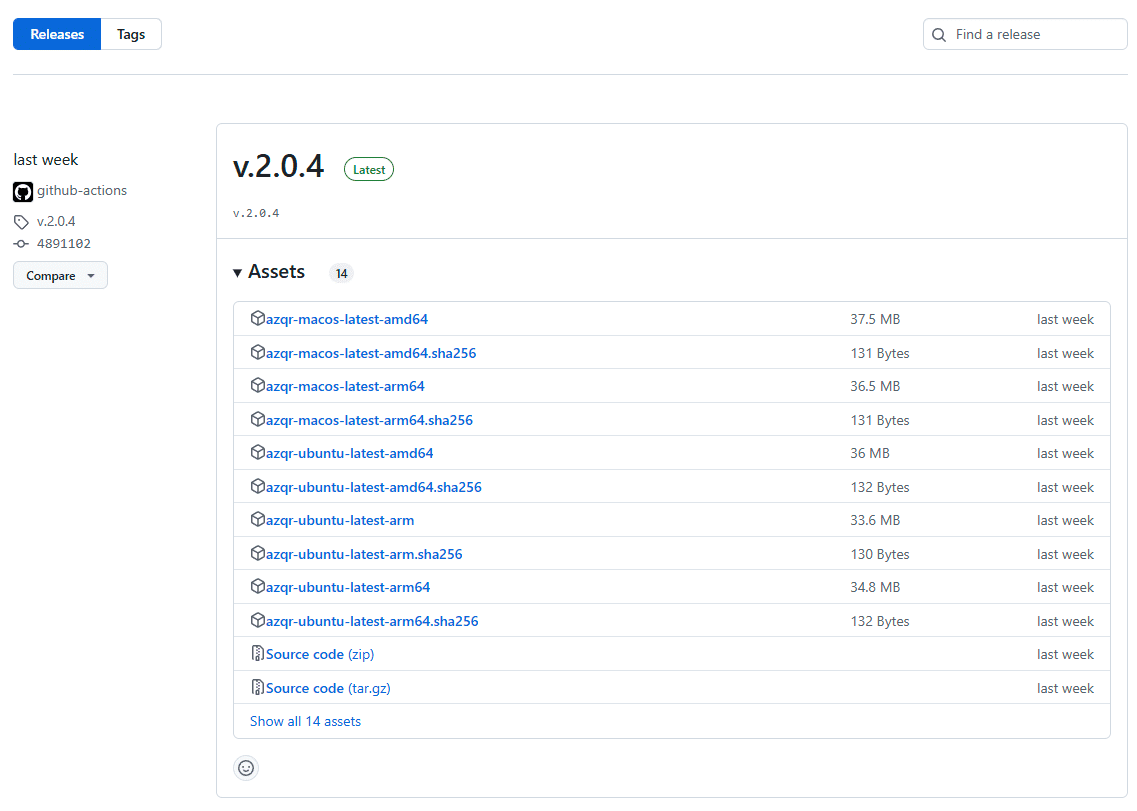Image resolution: width=1137 pixels, height=811 pixels.
Task: Open the Compare dropdown
Action: coord(60,275)
